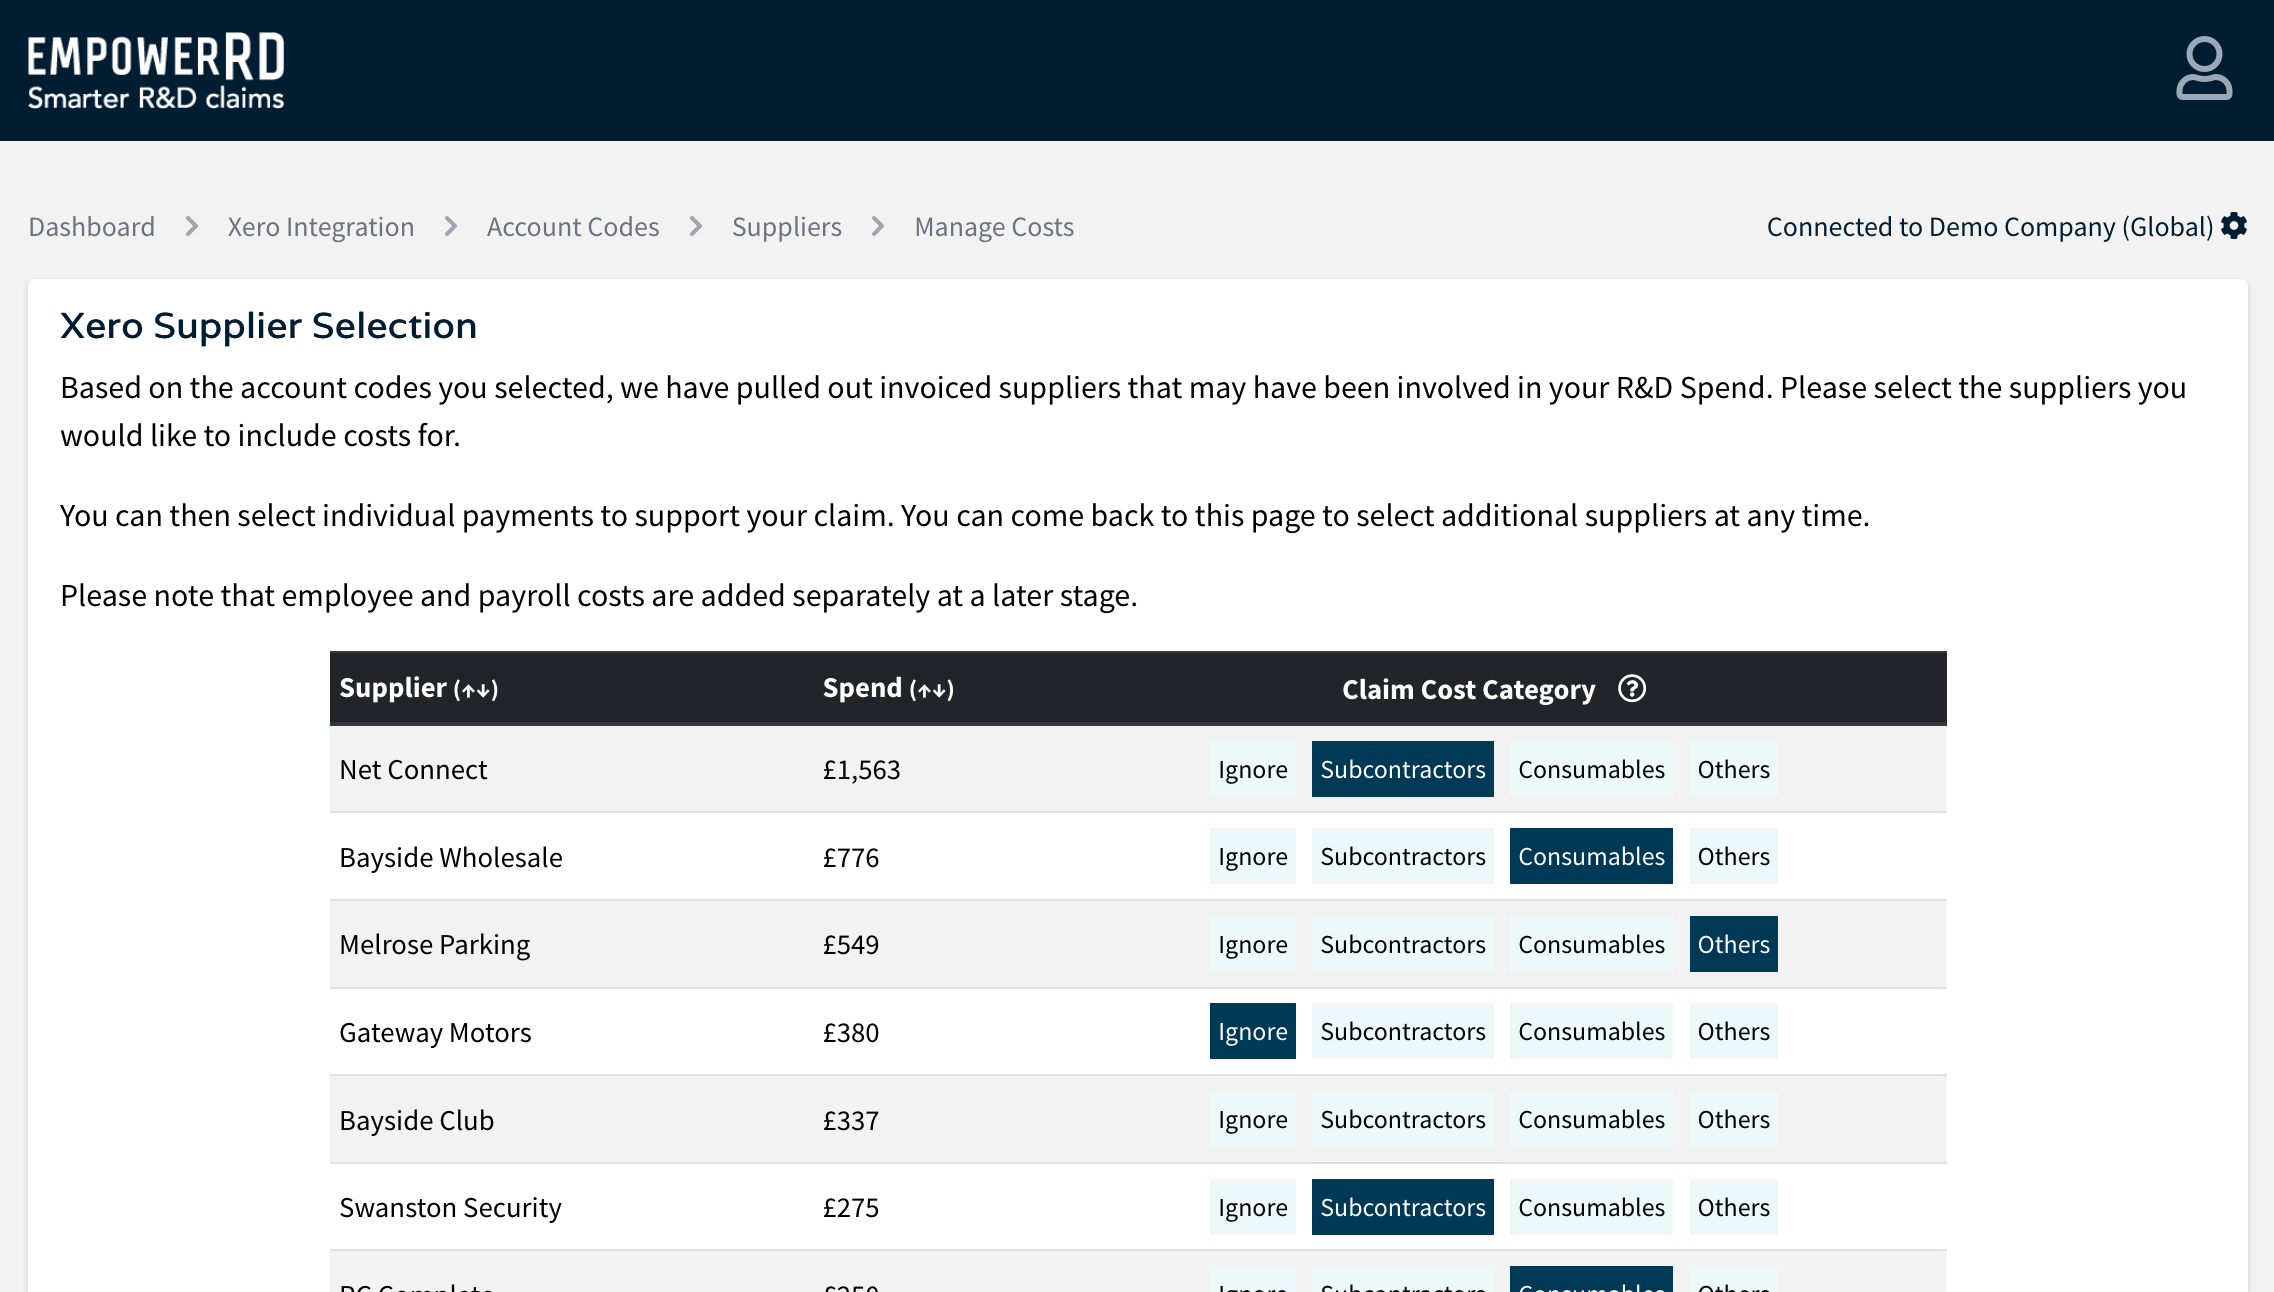This screenshot has width=2274, height=1292.
Task: Ignore Bayside Club supplier
Action: [x=1252, y=1119]
